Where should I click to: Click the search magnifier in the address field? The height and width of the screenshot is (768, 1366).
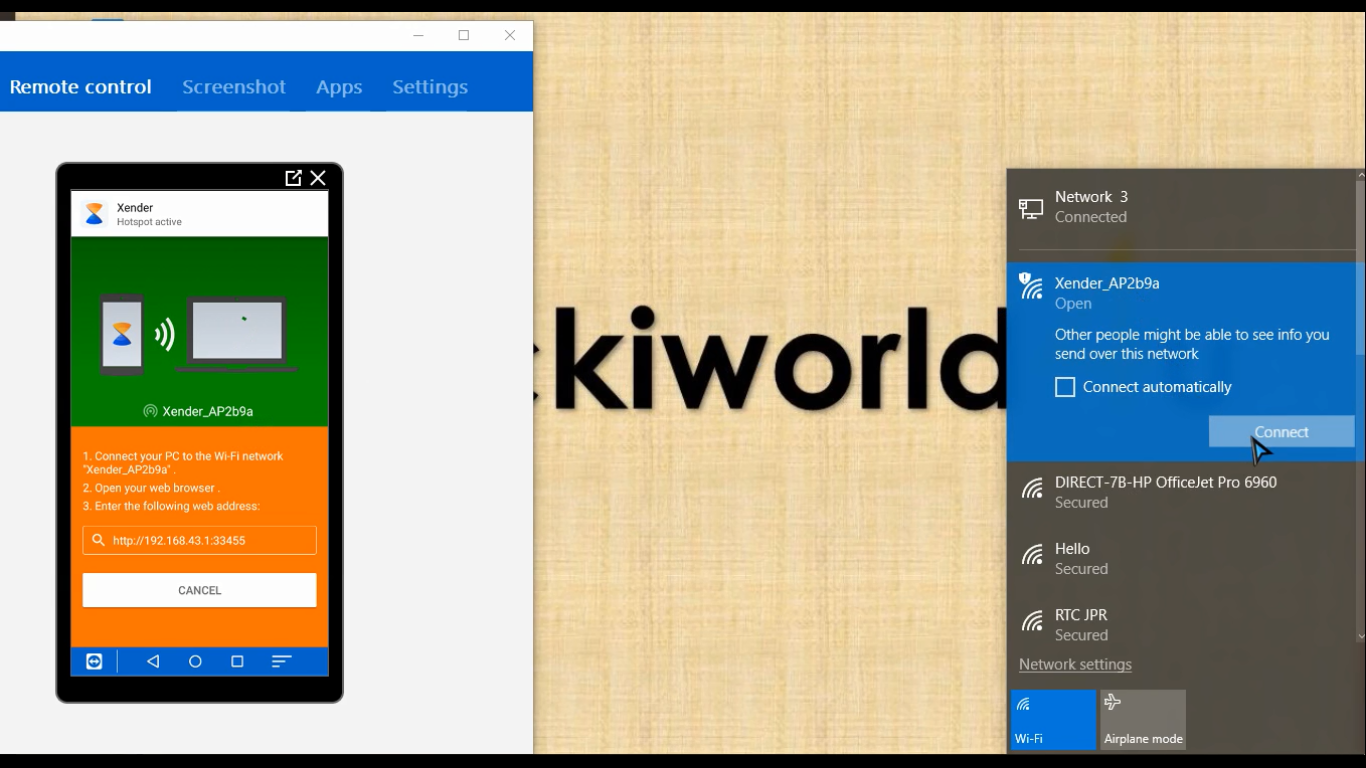98,540
